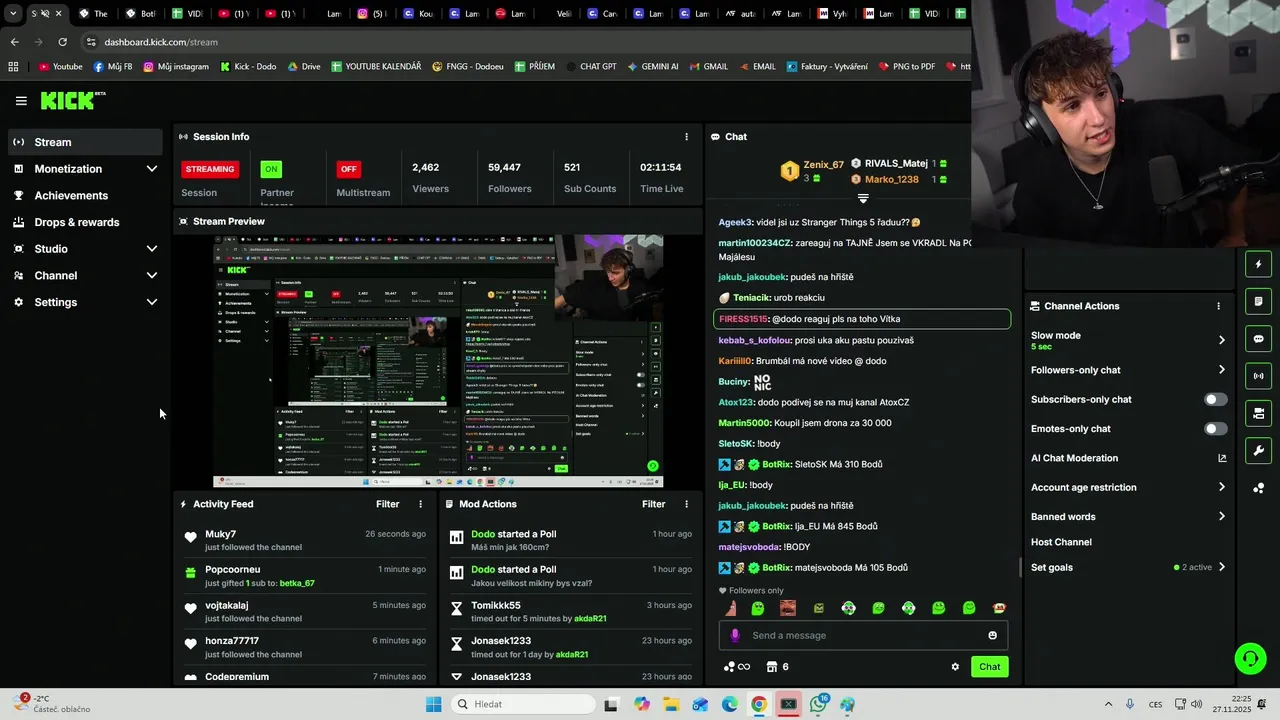The width and height of the screenshot is (1280, 720).
Task: Open akdaR21 link in Tomikkk55 timeout
Action: point(590,619)
